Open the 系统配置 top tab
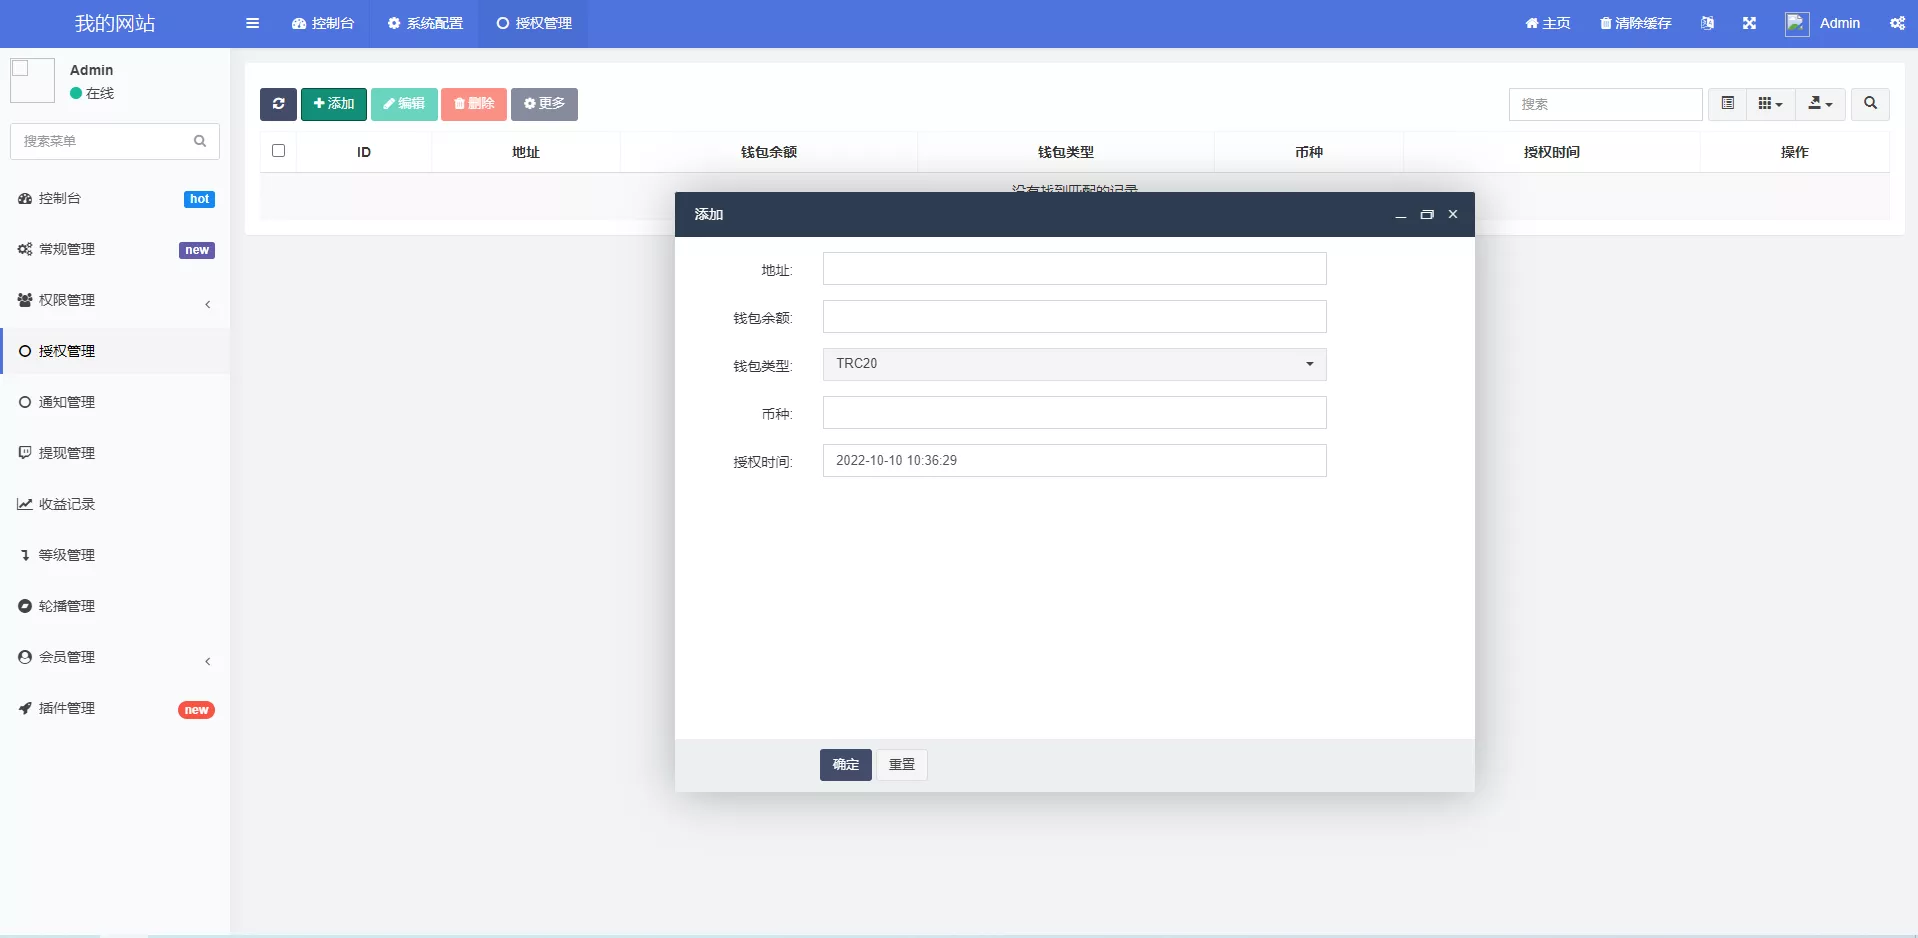 [x=425, y=23]
